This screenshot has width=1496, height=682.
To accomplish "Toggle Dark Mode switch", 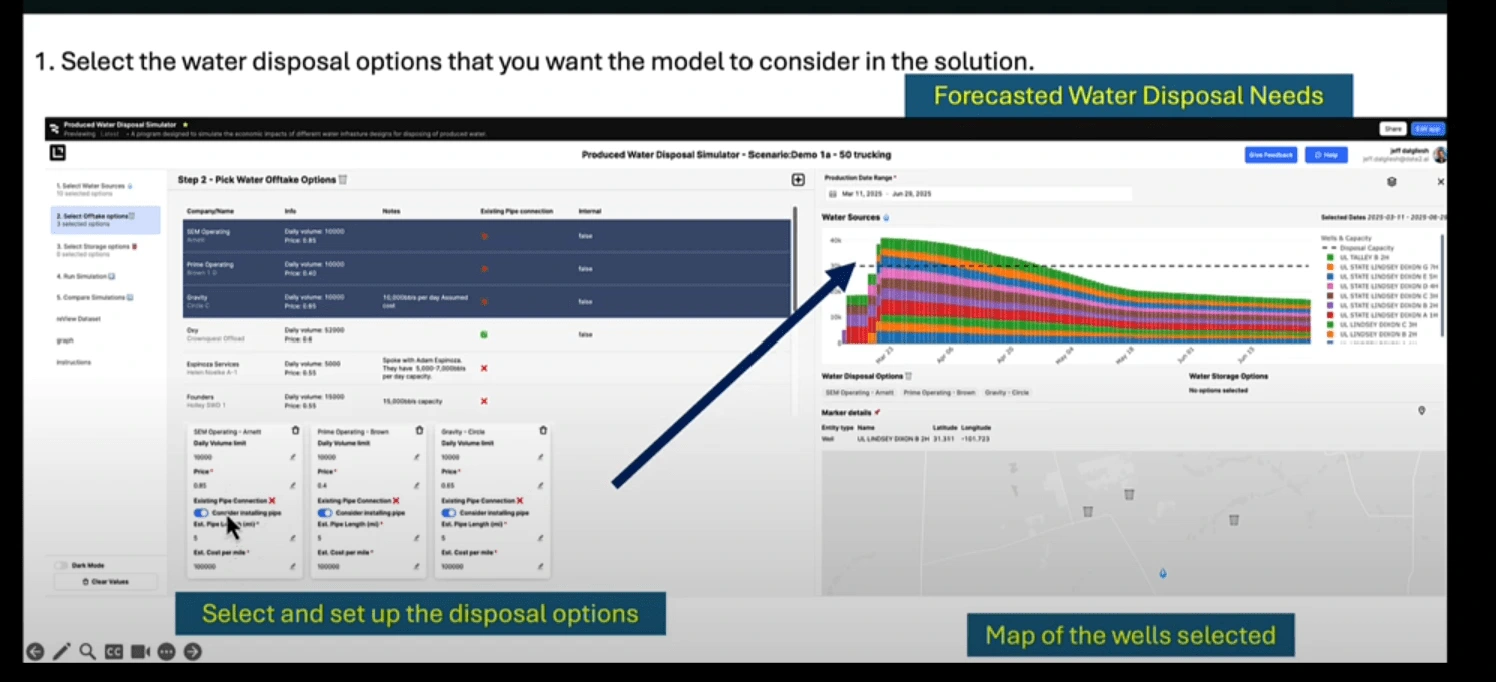I will click(x=62, y=566).
